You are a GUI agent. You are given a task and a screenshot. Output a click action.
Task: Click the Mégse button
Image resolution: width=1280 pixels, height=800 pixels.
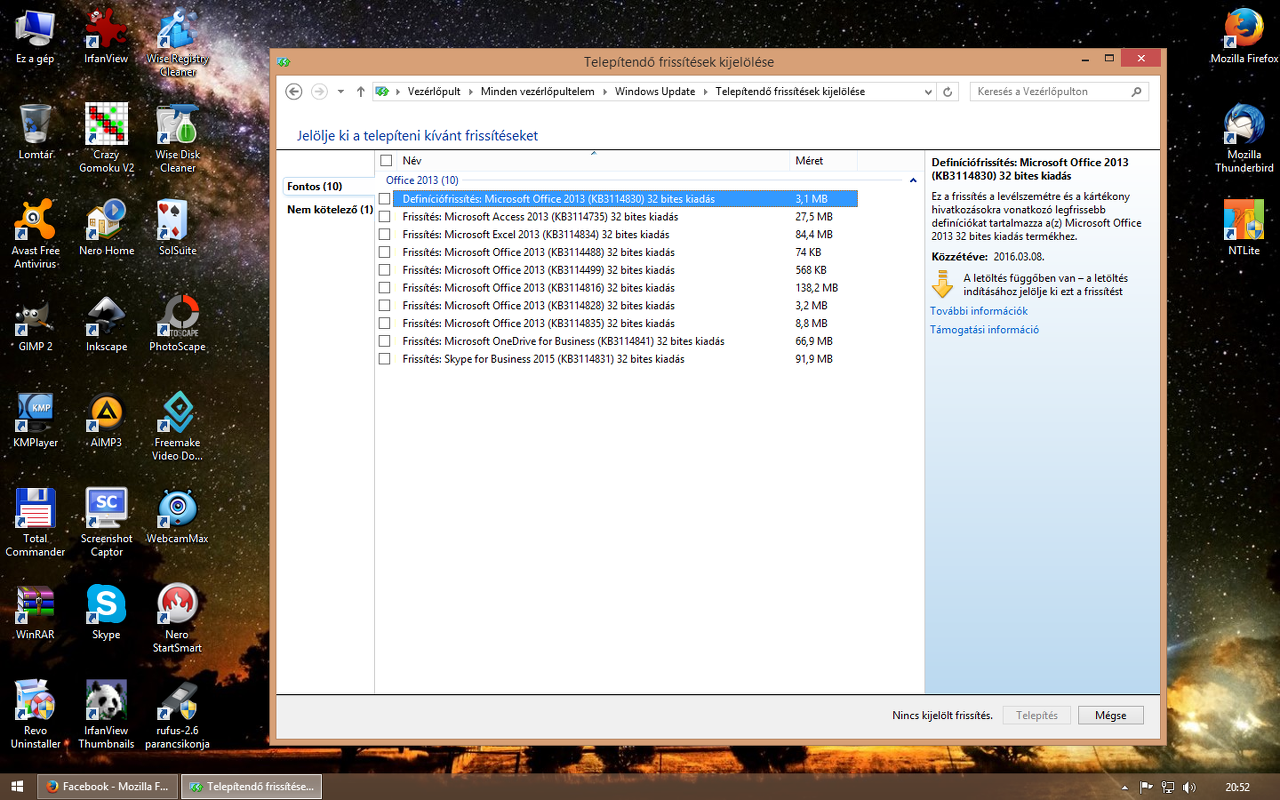coord(1110,716)
